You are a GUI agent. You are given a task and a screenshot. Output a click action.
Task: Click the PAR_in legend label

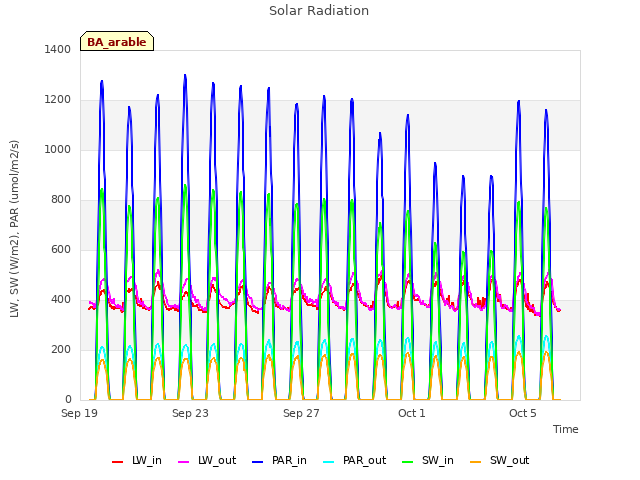click(289, 461)
